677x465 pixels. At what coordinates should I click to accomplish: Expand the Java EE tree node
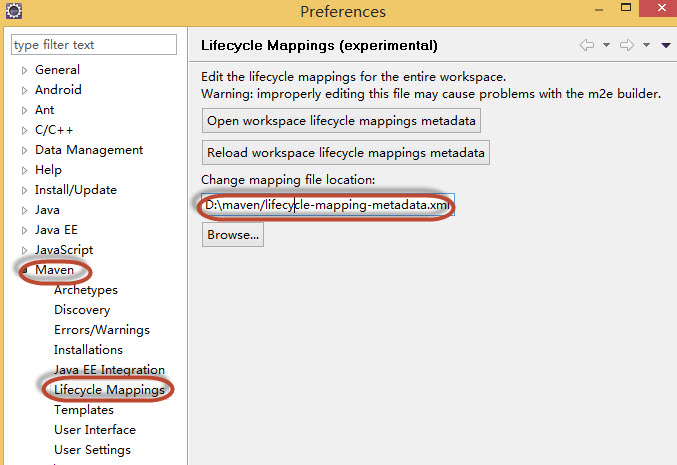click(24, 230)
